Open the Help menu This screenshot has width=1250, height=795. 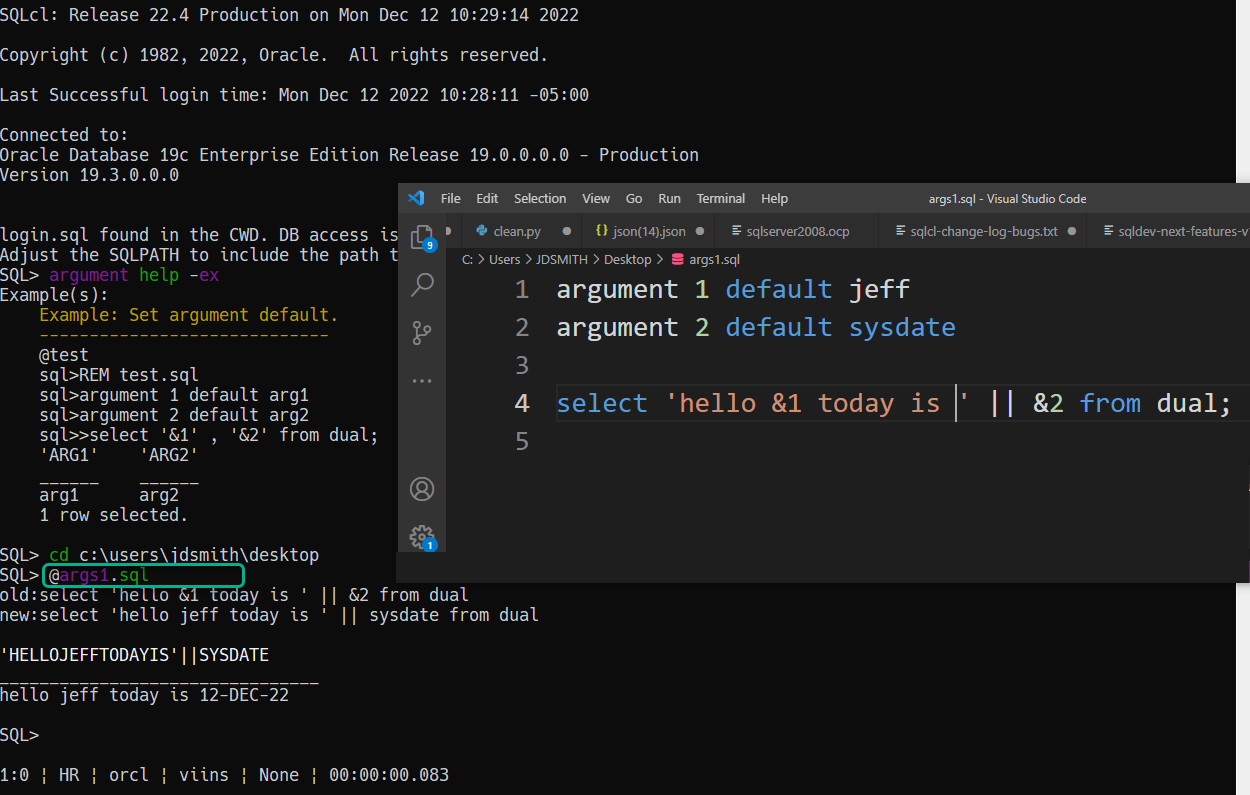[x=774, y=198]
